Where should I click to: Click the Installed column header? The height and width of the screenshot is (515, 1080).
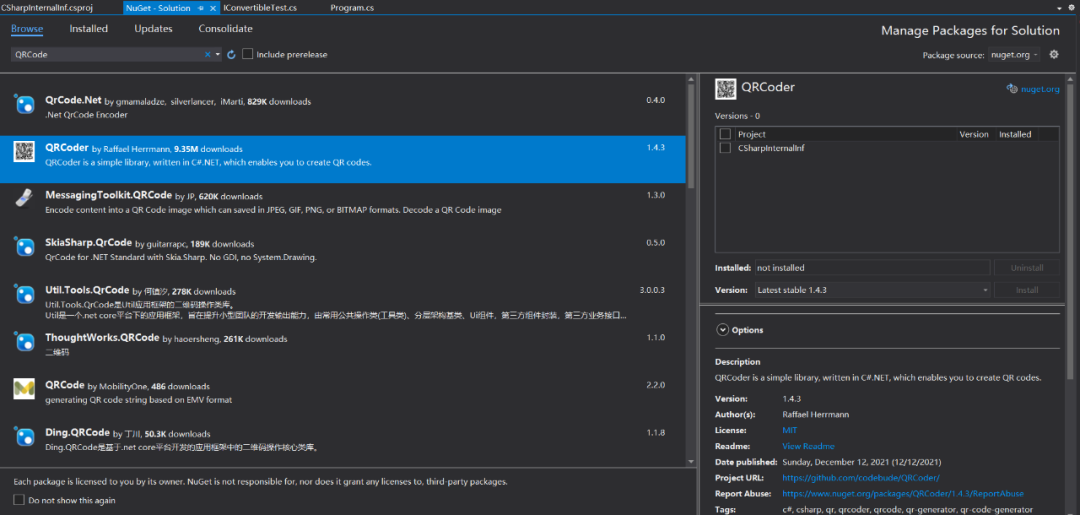[x=1015, y=134]
